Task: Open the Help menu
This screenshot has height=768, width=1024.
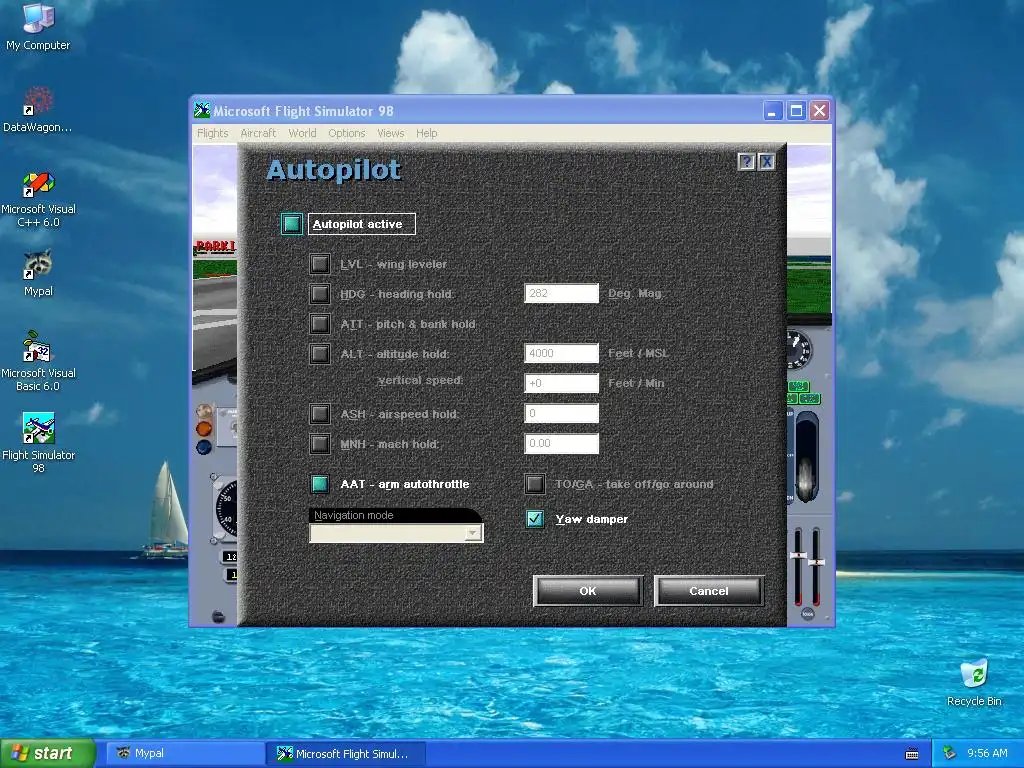Action: coord(426,133)
